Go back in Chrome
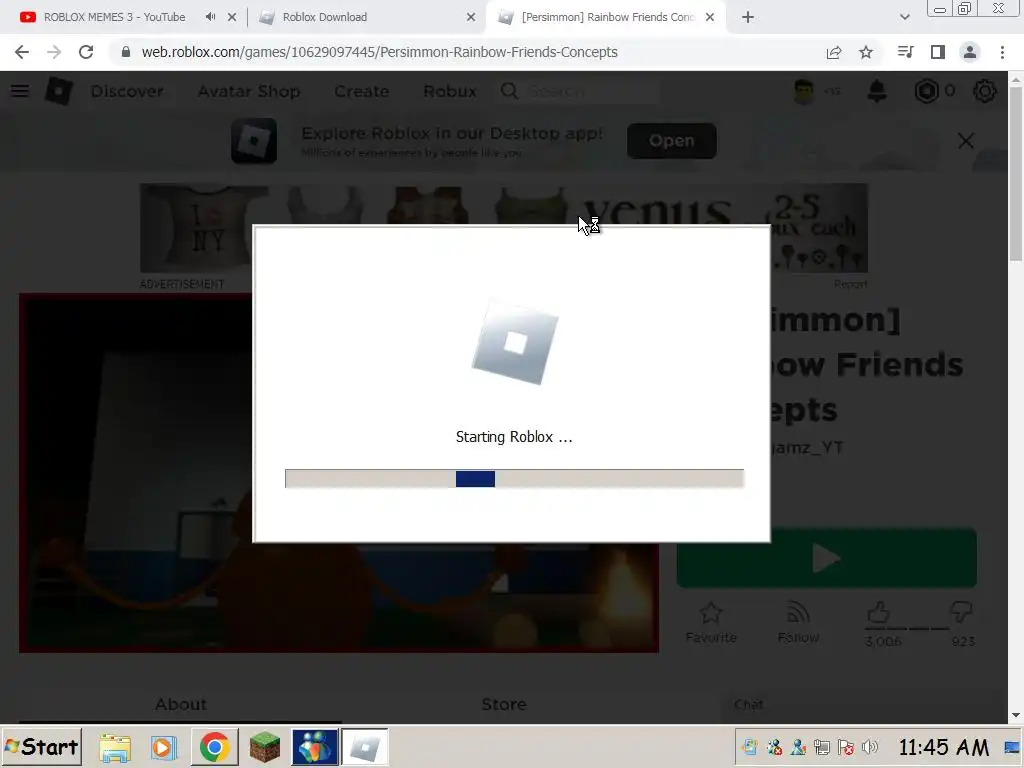This screenshot has height=768, width=1024. coord(22,52)
